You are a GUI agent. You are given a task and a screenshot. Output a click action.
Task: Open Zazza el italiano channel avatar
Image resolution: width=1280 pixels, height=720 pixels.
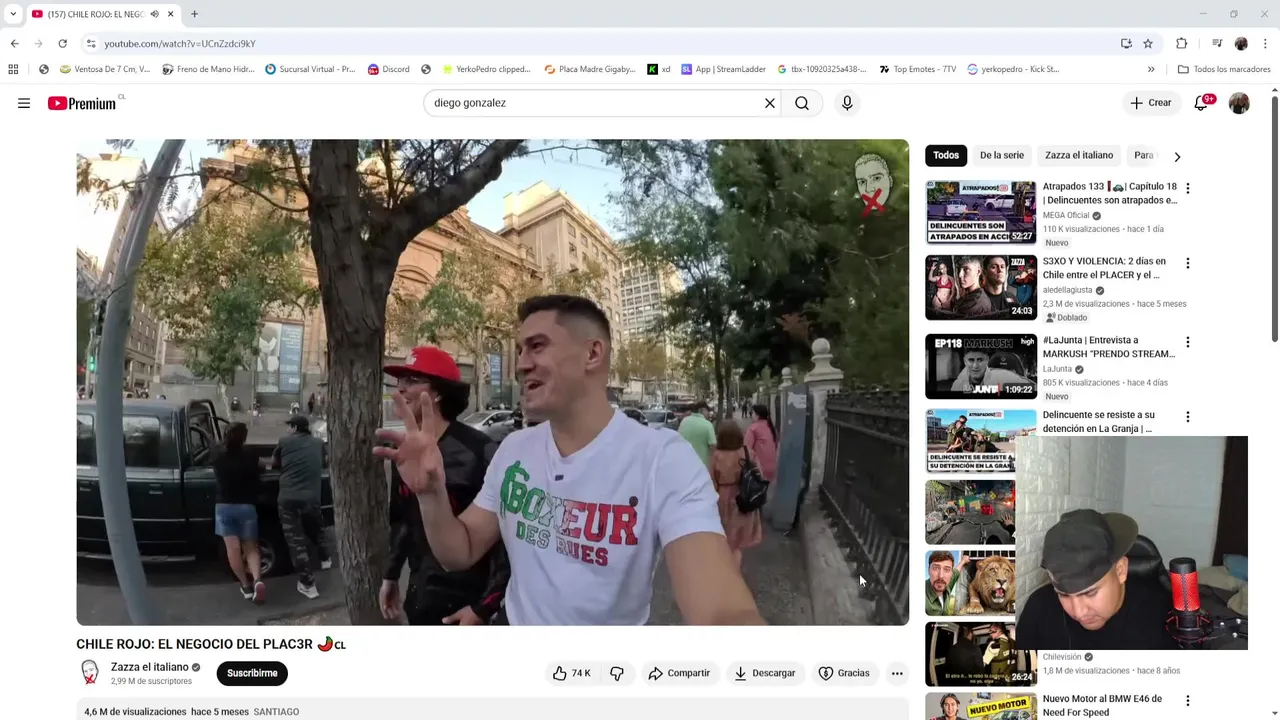coord(90,673)
